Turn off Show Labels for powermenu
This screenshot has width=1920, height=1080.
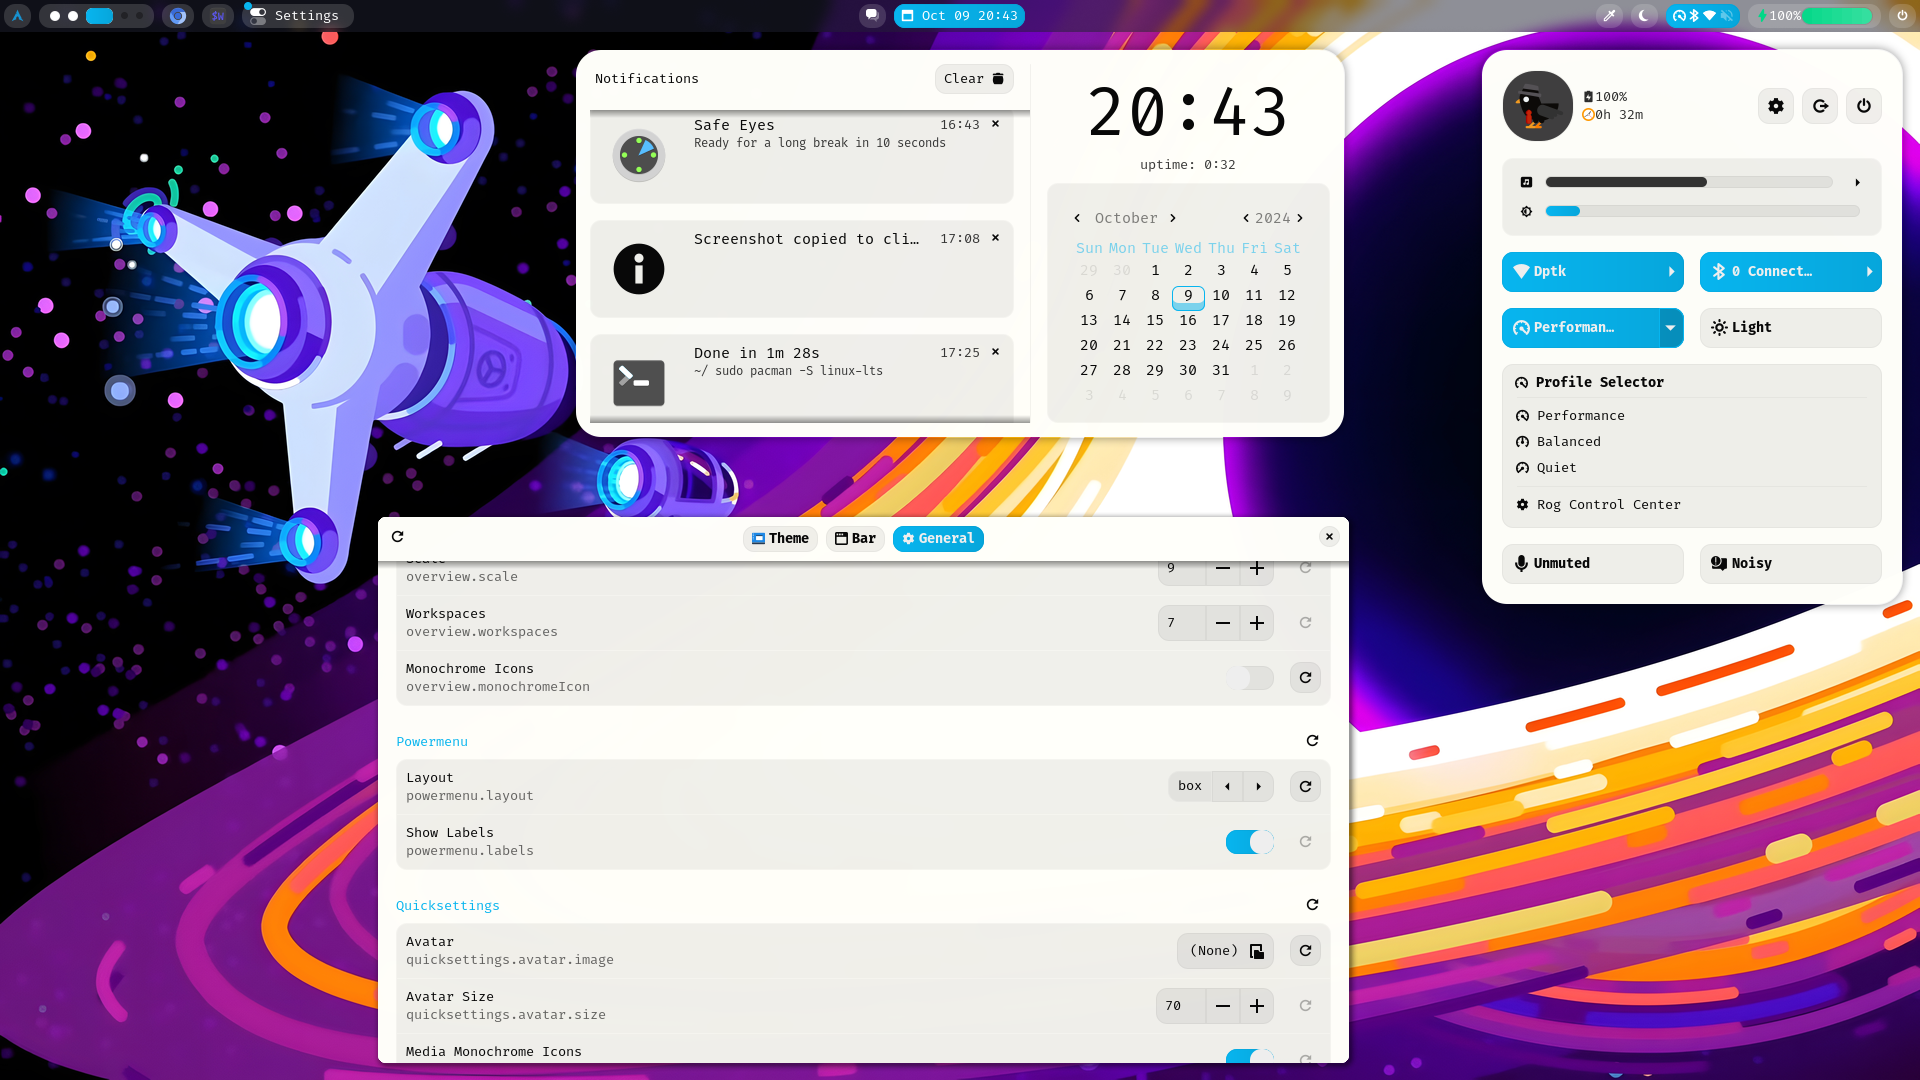[1249, 842]
